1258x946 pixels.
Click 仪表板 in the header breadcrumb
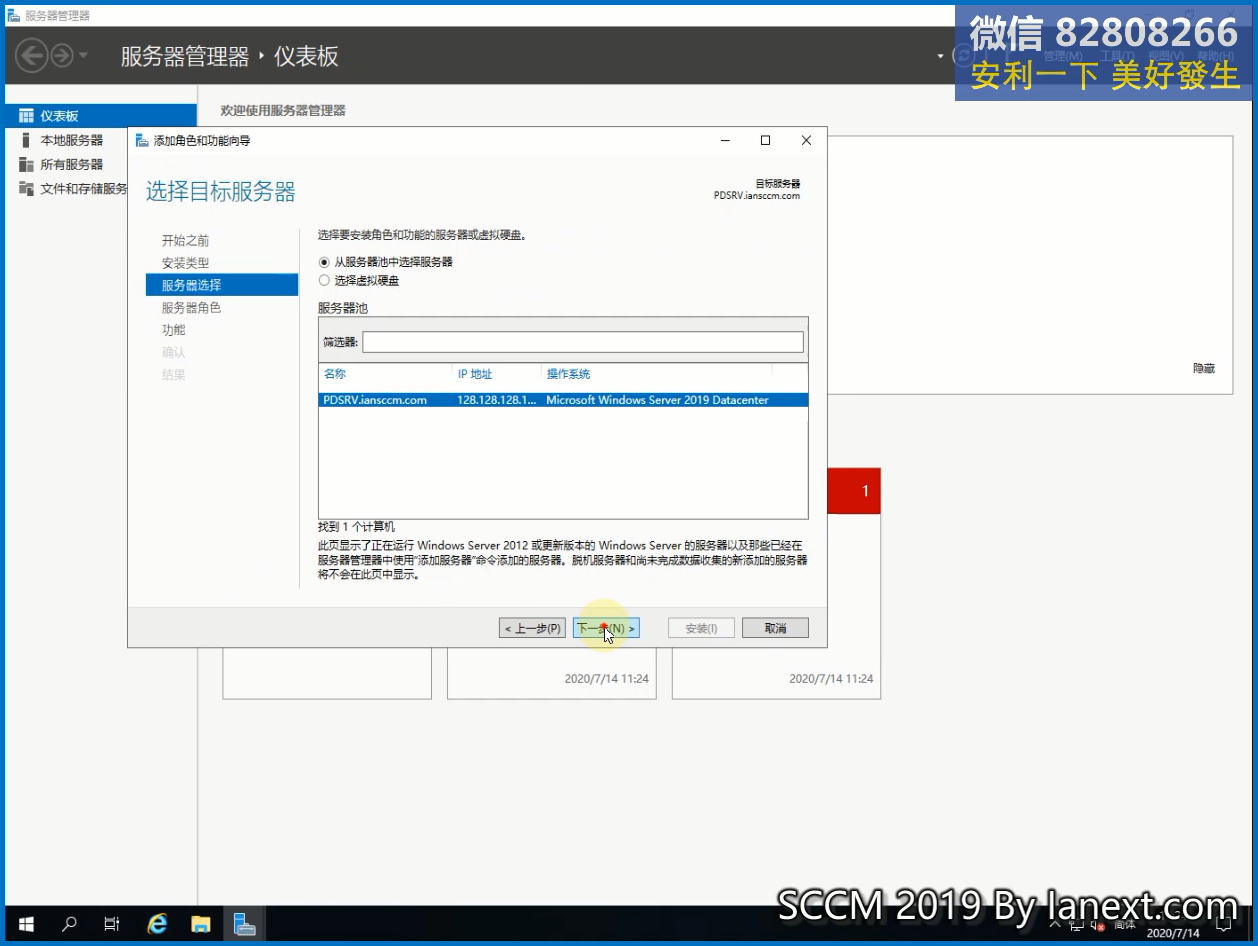[307, 56]
